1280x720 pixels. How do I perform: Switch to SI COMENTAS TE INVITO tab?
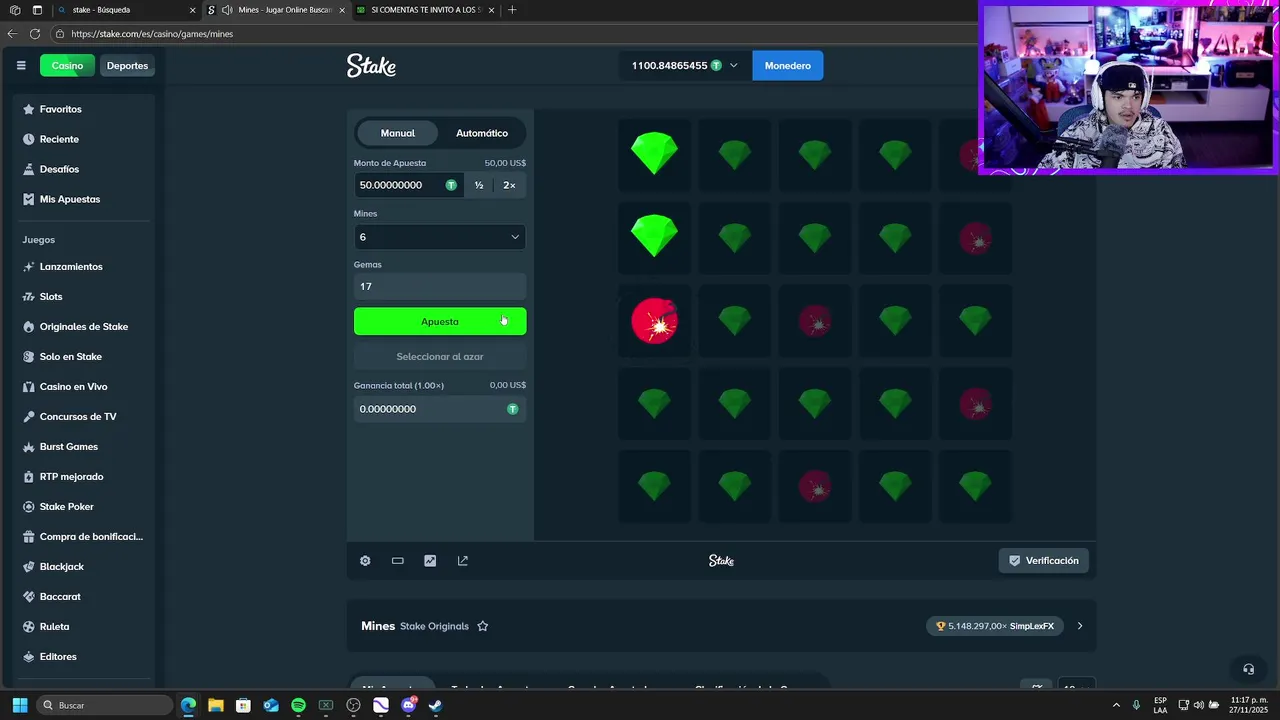tap(425, 10)
